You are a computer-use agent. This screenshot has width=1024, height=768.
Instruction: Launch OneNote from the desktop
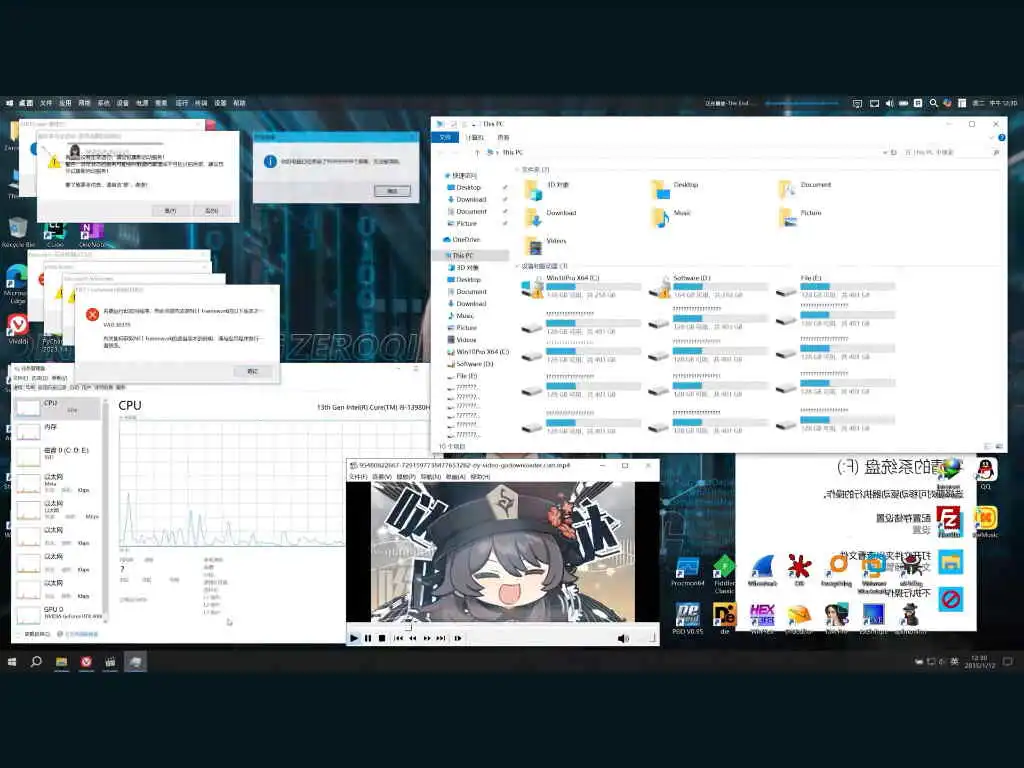tap(91, 235)
